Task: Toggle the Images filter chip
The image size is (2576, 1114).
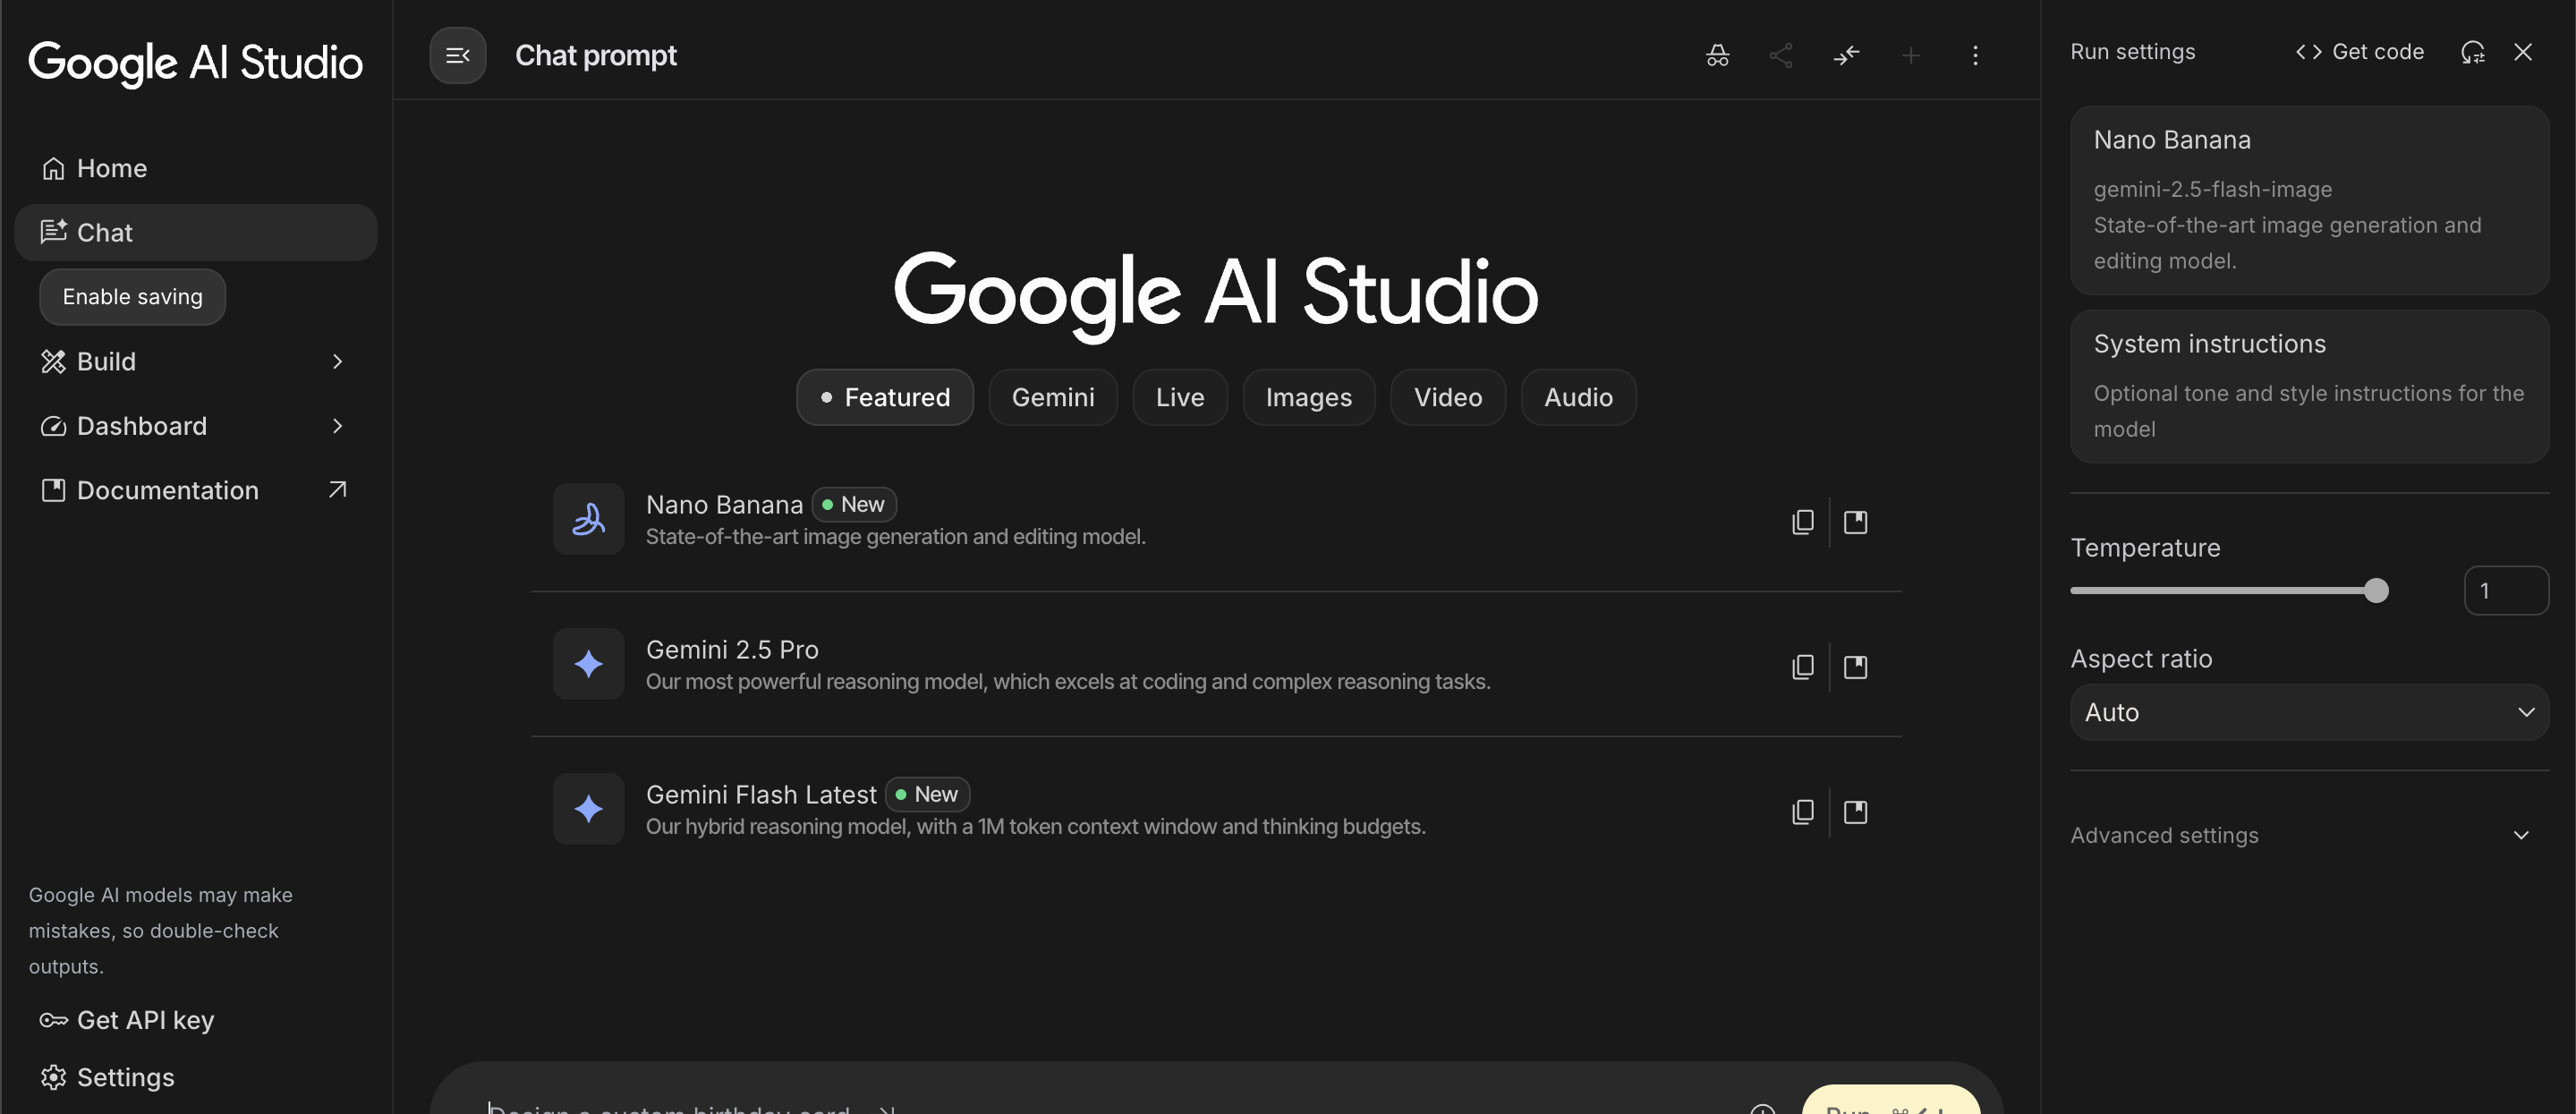Action: [x=1308, y=397]
